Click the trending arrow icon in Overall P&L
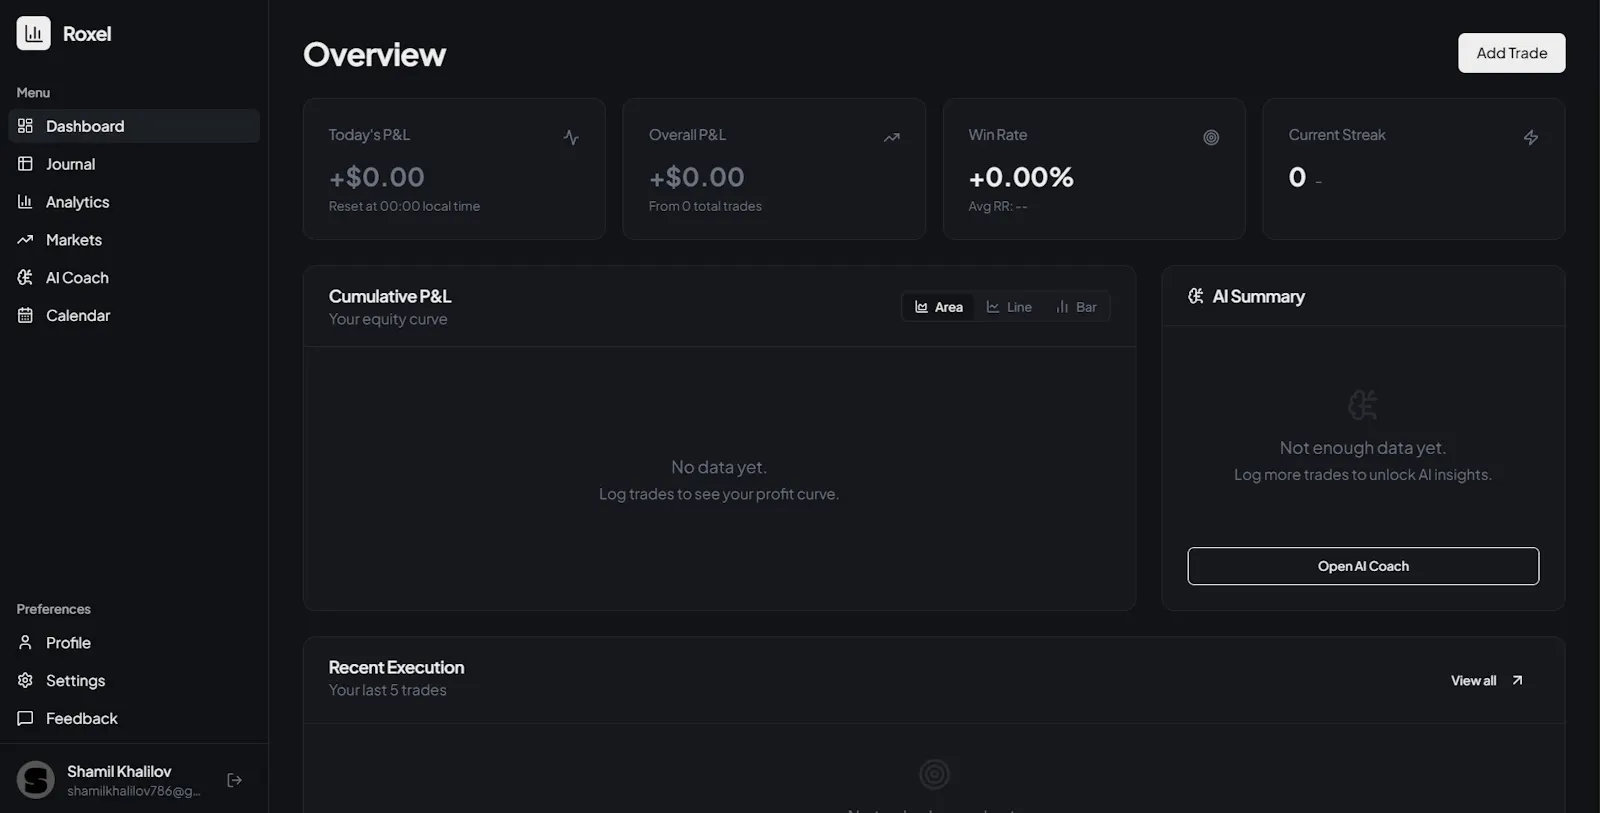This screenshot has width=1600, height=813. point(891,137)
